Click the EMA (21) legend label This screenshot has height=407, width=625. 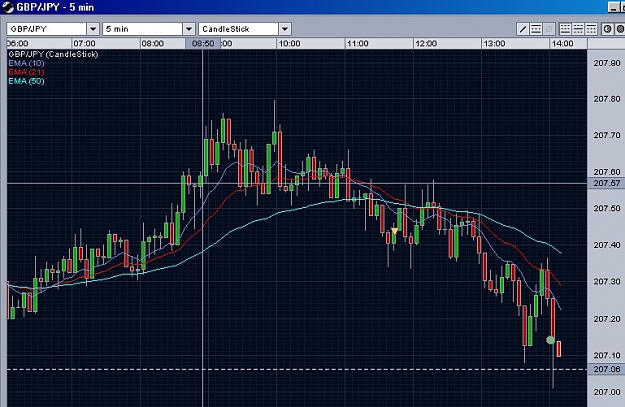(x=26, y=72)
